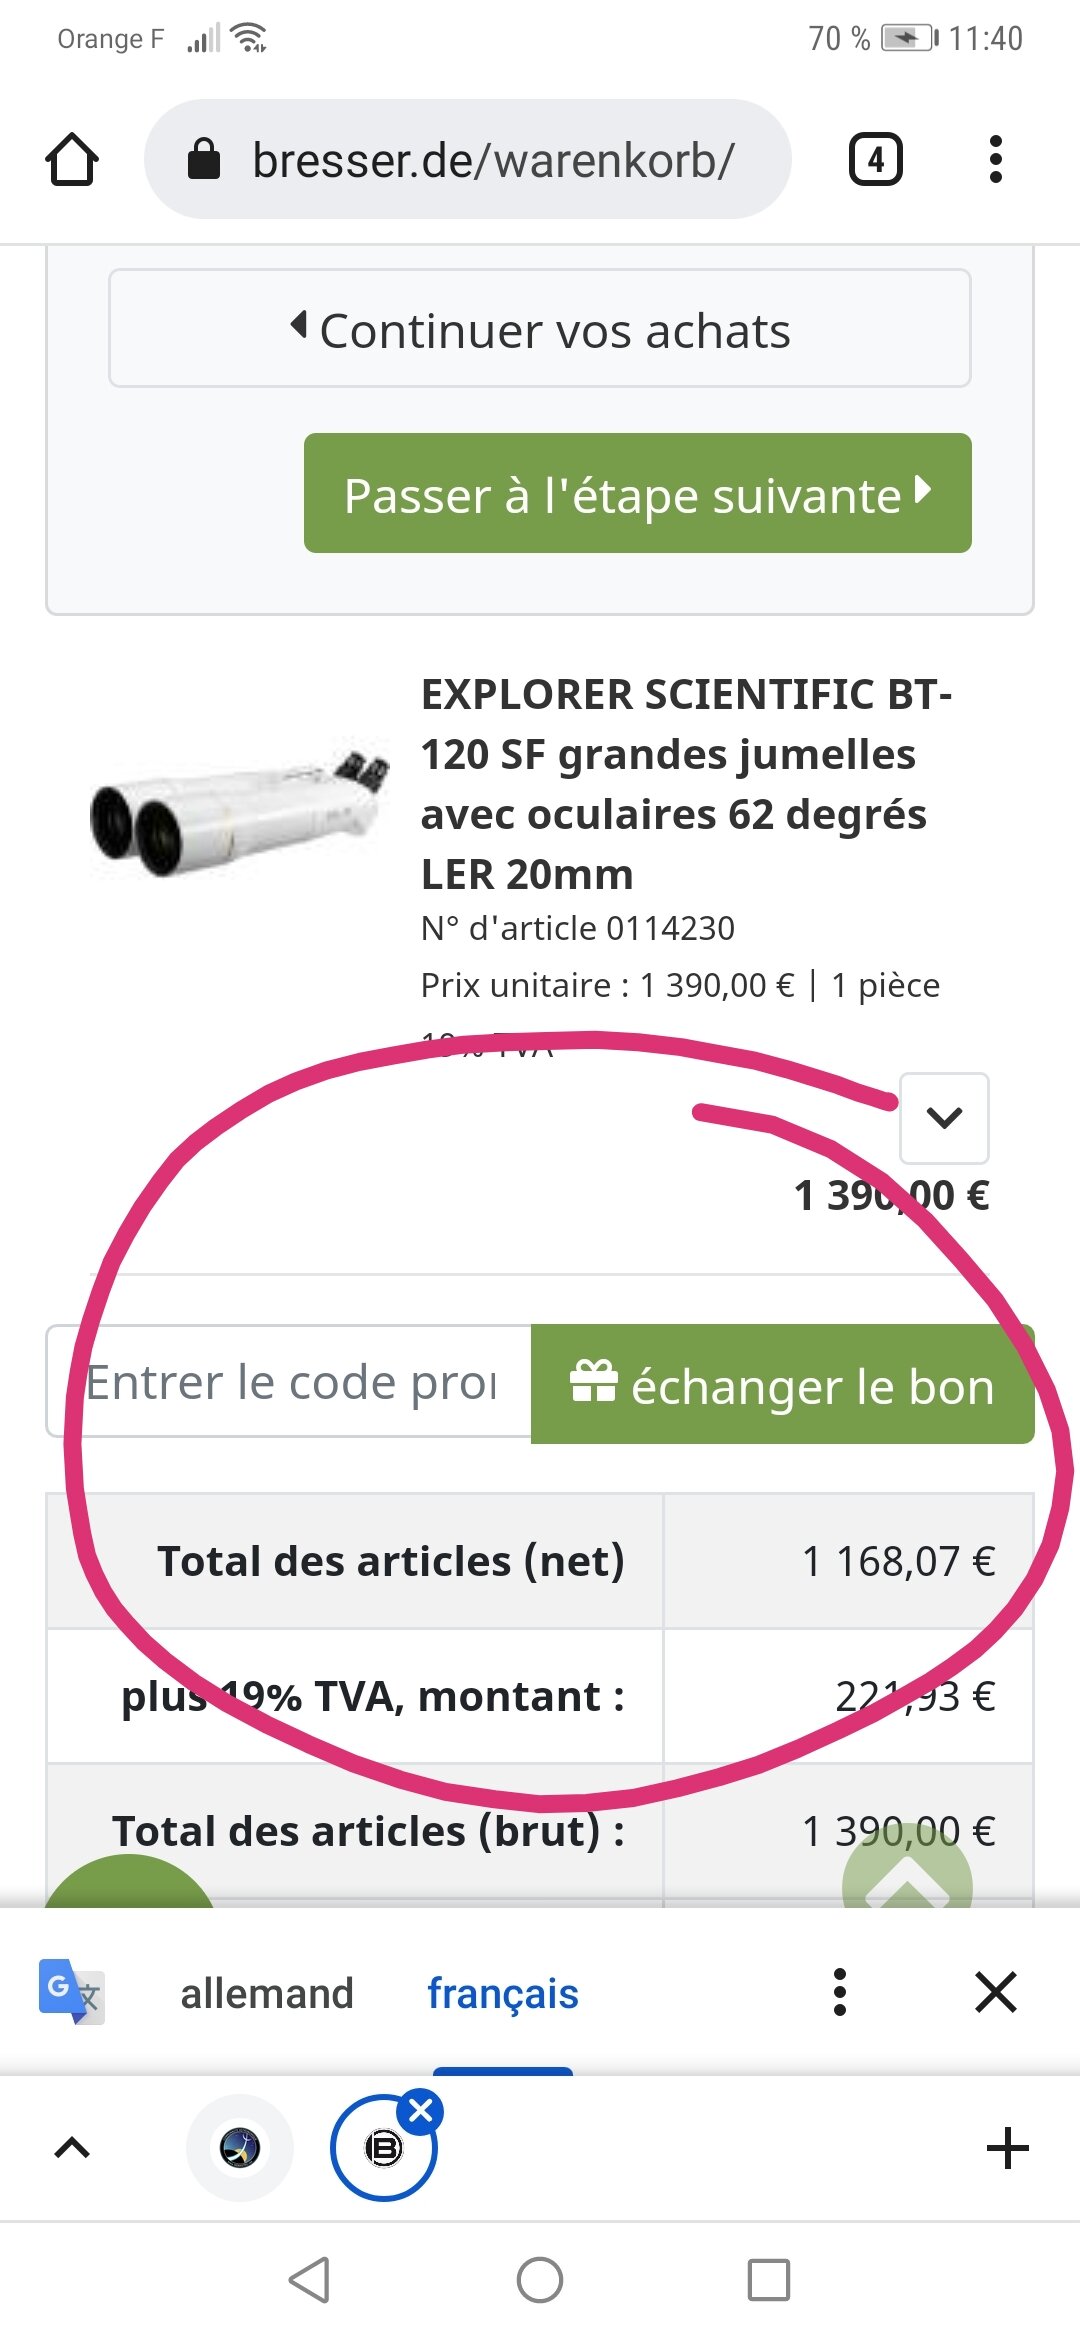
Task: Open translate bar options menu
Action: pyautogui.click(x=840, y=1992)
